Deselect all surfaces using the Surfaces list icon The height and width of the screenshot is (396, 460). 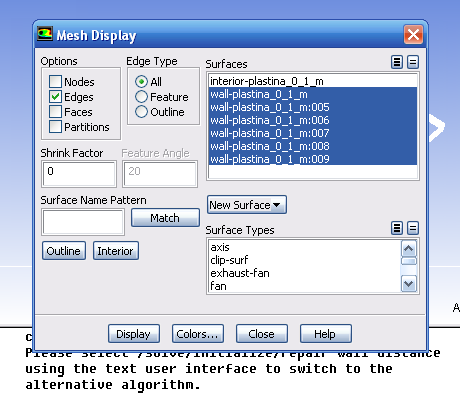click(x=413, y=62)
